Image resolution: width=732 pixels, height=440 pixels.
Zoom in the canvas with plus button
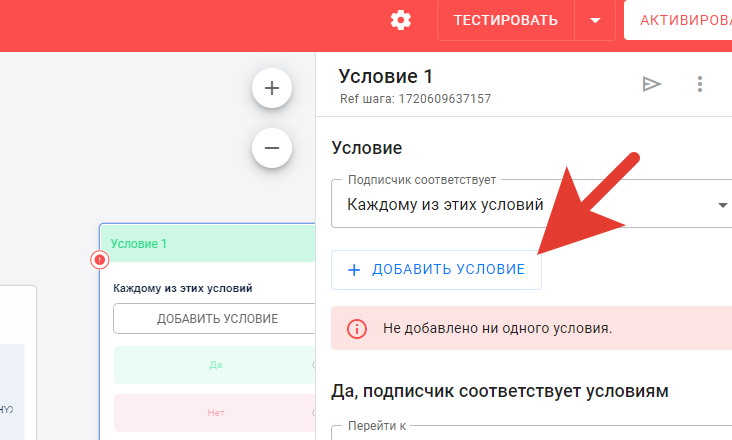272,88
